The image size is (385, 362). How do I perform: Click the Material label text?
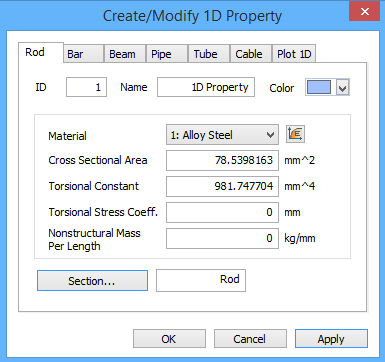point(67,136)
